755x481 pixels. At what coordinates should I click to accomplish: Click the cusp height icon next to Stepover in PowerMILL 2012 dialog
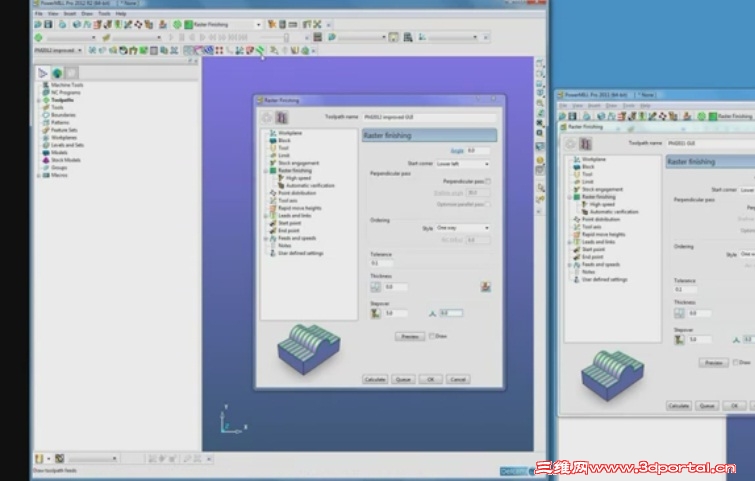pos(432,313)
